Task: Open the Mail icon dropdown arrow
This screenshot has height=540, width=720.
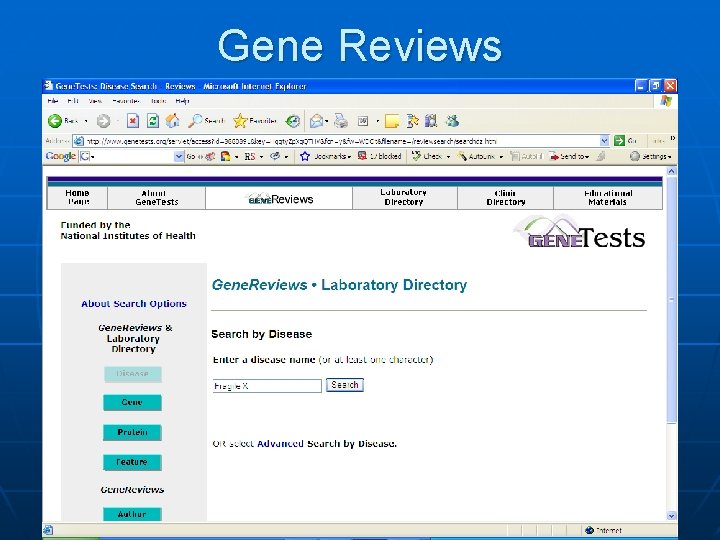Action: pos(326,121)
